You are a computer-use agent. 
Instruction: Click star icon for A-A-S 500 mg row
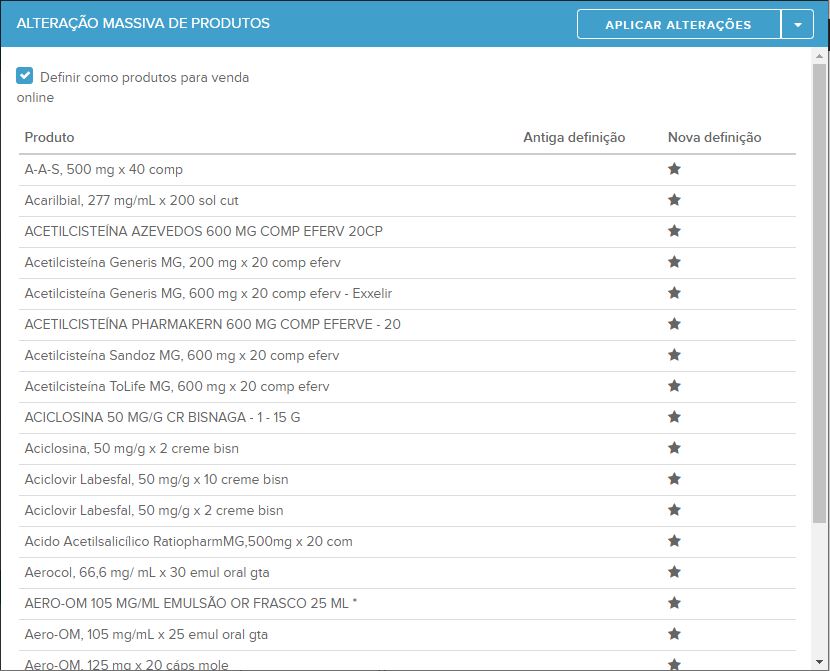coord(674,169)
